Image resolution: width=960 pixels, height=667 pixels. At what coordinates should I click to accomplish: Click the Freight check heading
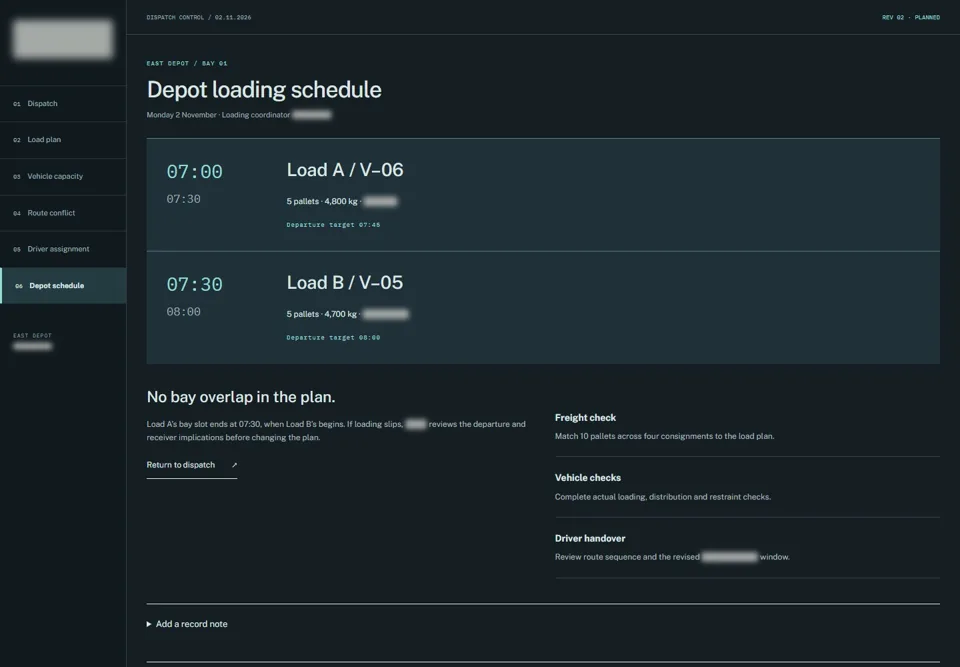click(x=585, y=418)
